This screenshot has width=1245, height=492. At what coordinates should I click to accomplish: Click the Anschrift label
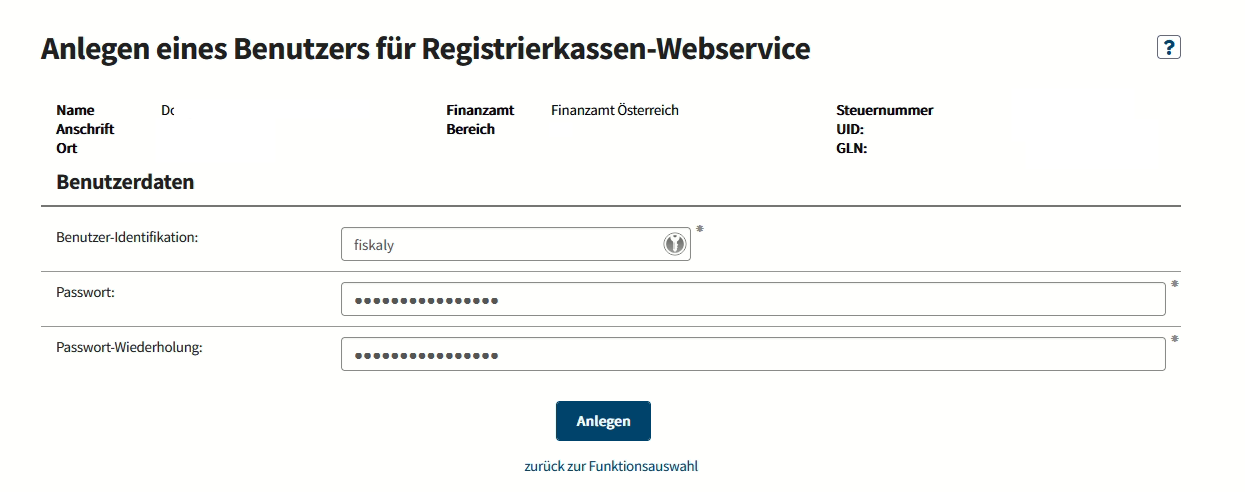tap(85, 129)
